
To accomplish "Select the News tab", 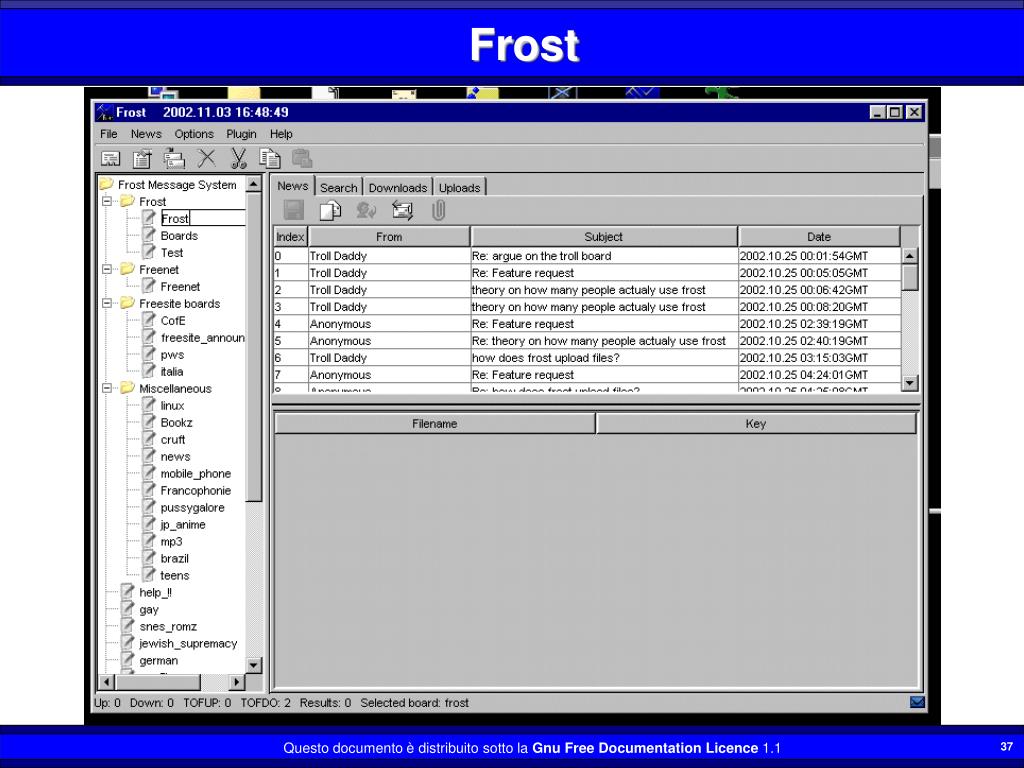I will (x=293, y=186).
